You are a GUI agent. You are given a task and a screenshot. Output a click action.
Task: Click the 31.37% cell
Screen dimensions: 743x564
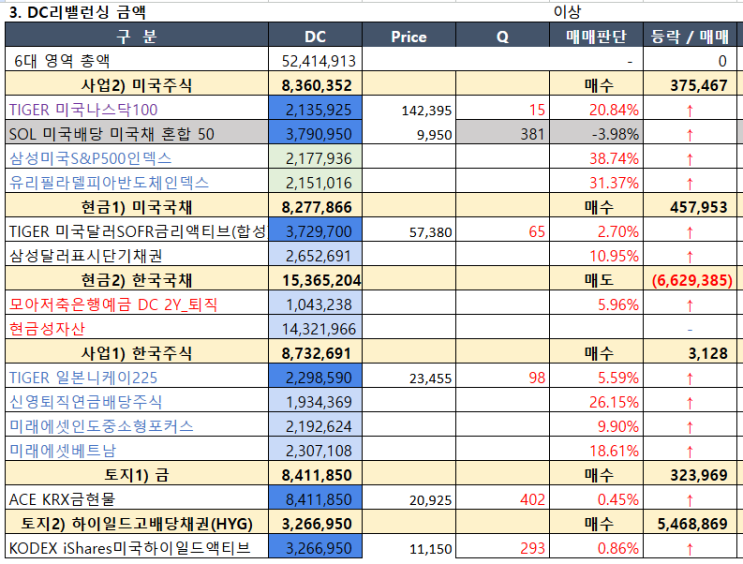(x=596, y=182)
